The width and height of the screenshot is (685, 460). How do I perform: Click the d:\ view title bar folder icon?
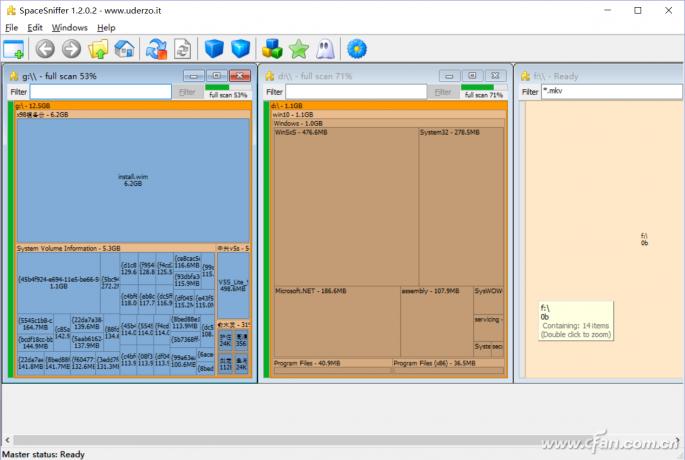(270, 76)
